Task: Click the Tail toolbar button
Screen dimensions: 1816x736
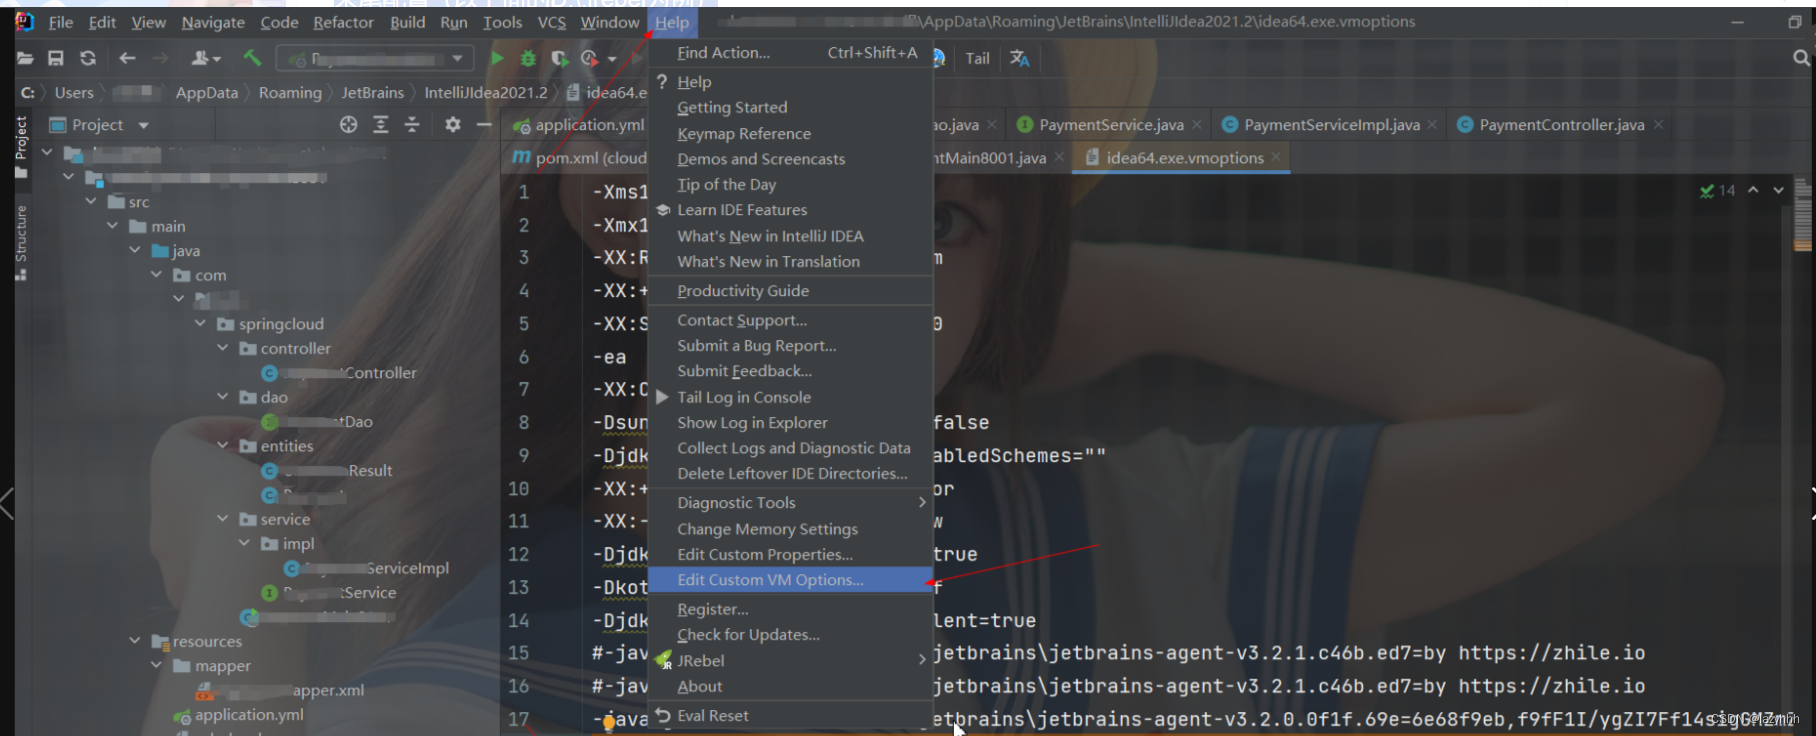Action: (977, 59)
